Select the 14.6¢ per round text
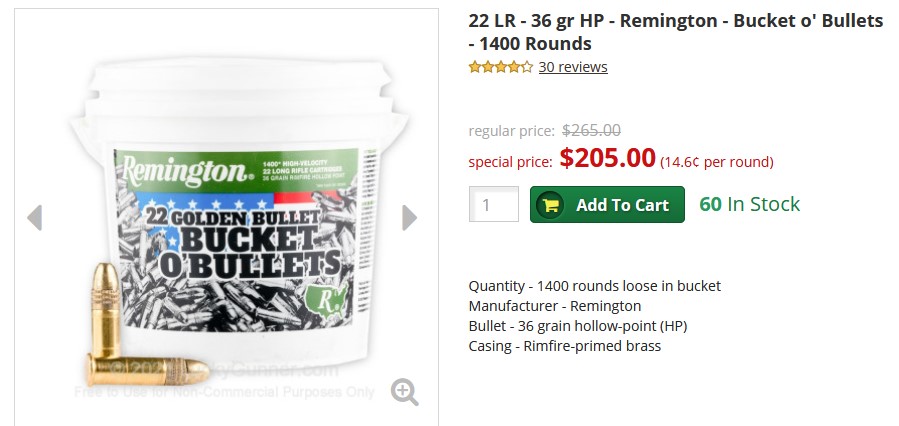899x426 pixels. [717, 162]
